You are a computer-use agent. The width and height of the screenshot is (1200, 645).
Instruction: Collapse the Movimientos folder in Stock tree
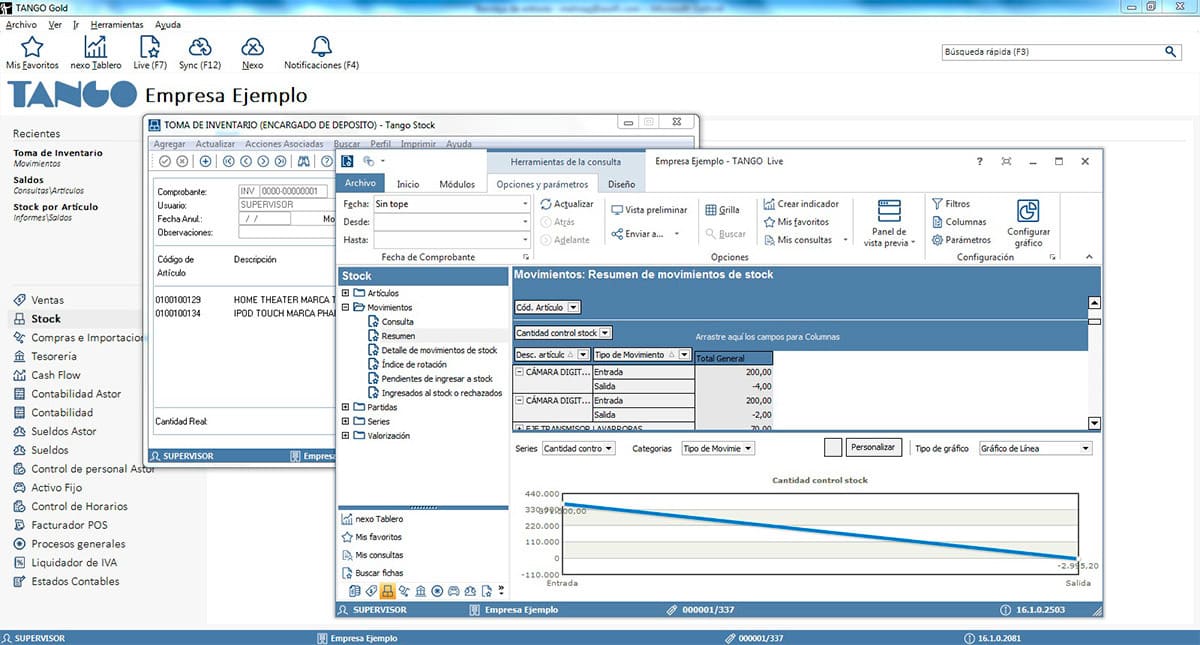coord(346,307)
